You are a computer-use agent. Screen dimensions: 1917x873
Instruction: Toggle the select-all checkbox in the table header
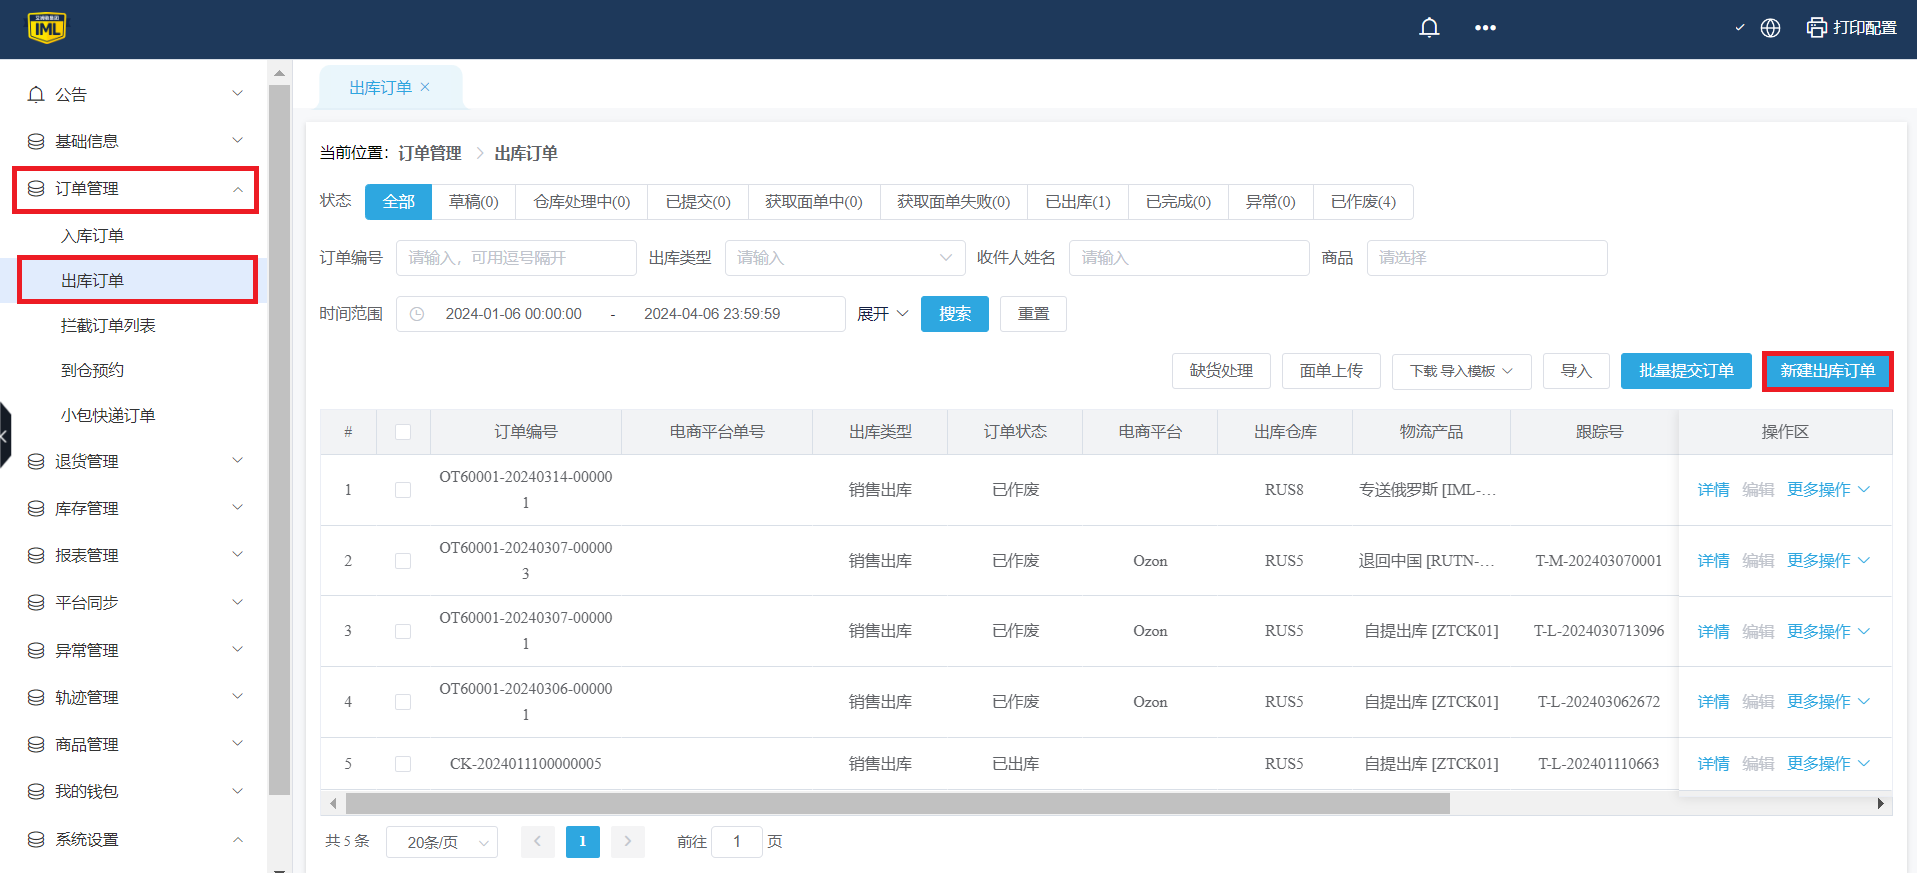point(403,432)
